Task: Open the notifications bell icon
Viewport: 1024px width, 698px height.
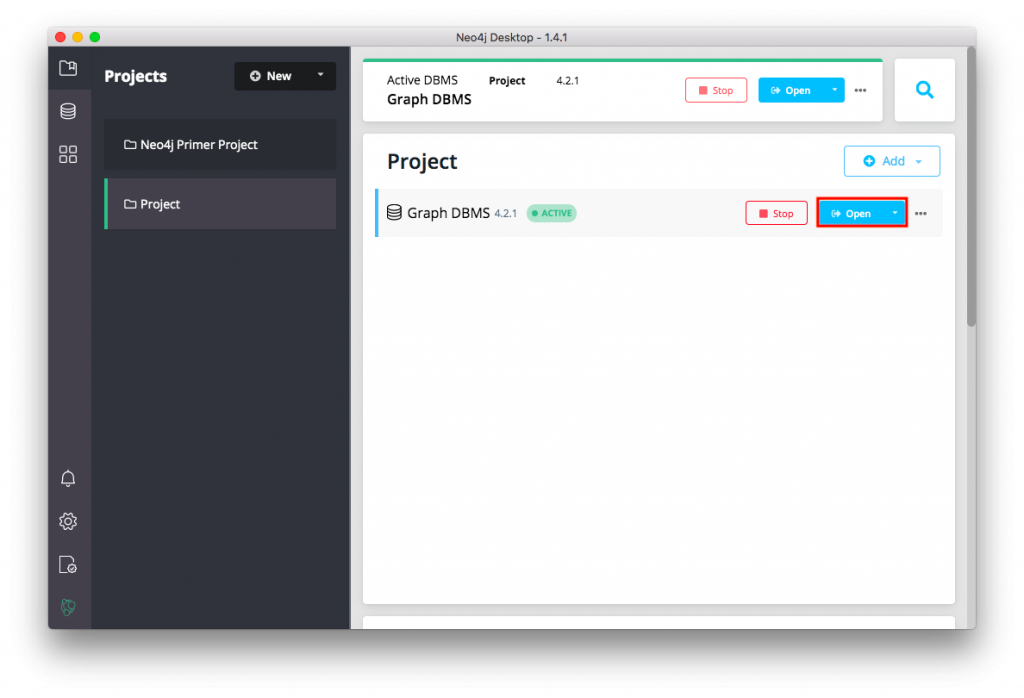Action: (x=68, y=478)
